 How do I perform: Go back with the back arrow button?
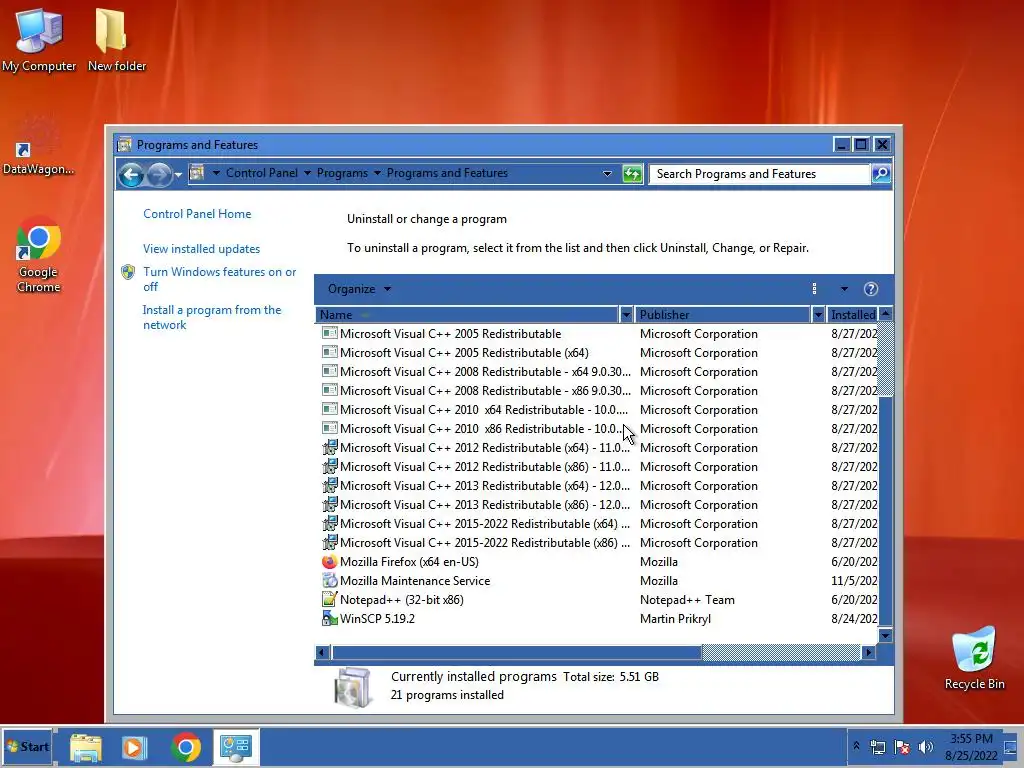[x=131, y=174]
